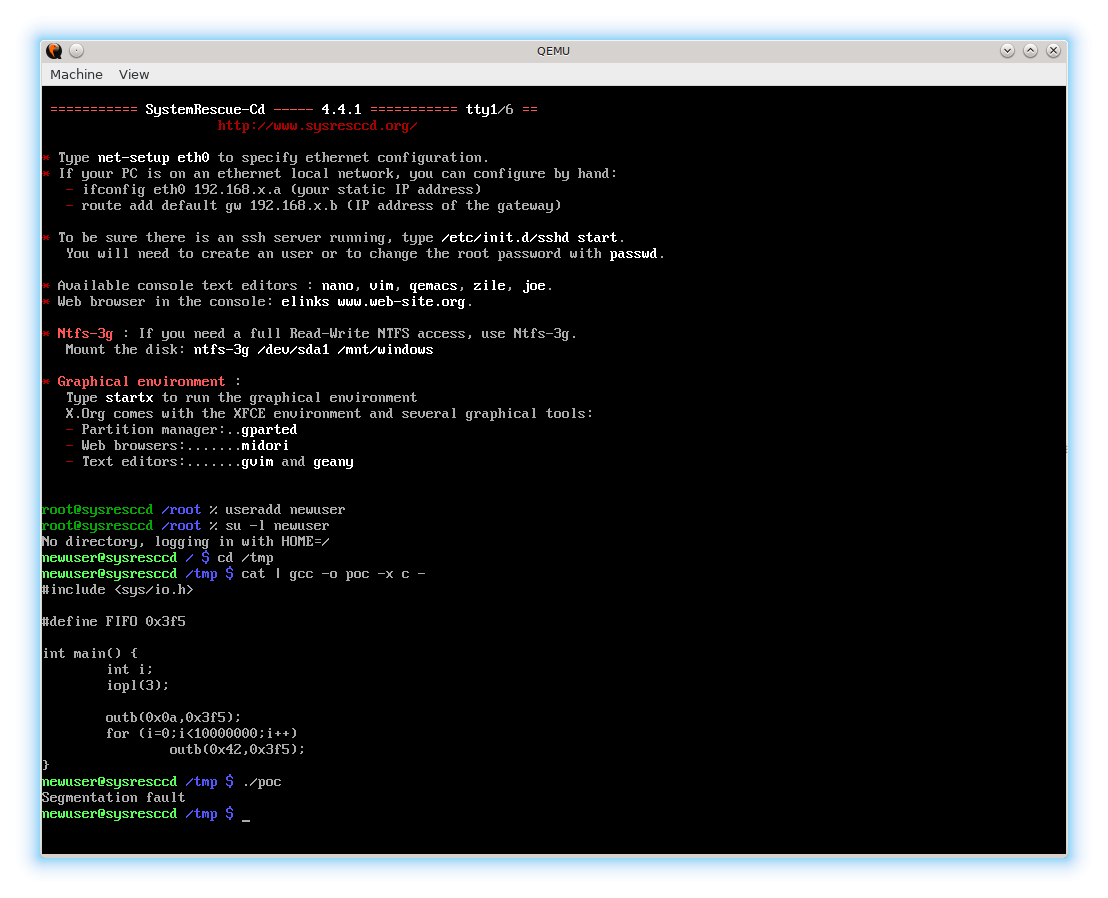Click the './poc' command
1108x898 pixels.
261,781
